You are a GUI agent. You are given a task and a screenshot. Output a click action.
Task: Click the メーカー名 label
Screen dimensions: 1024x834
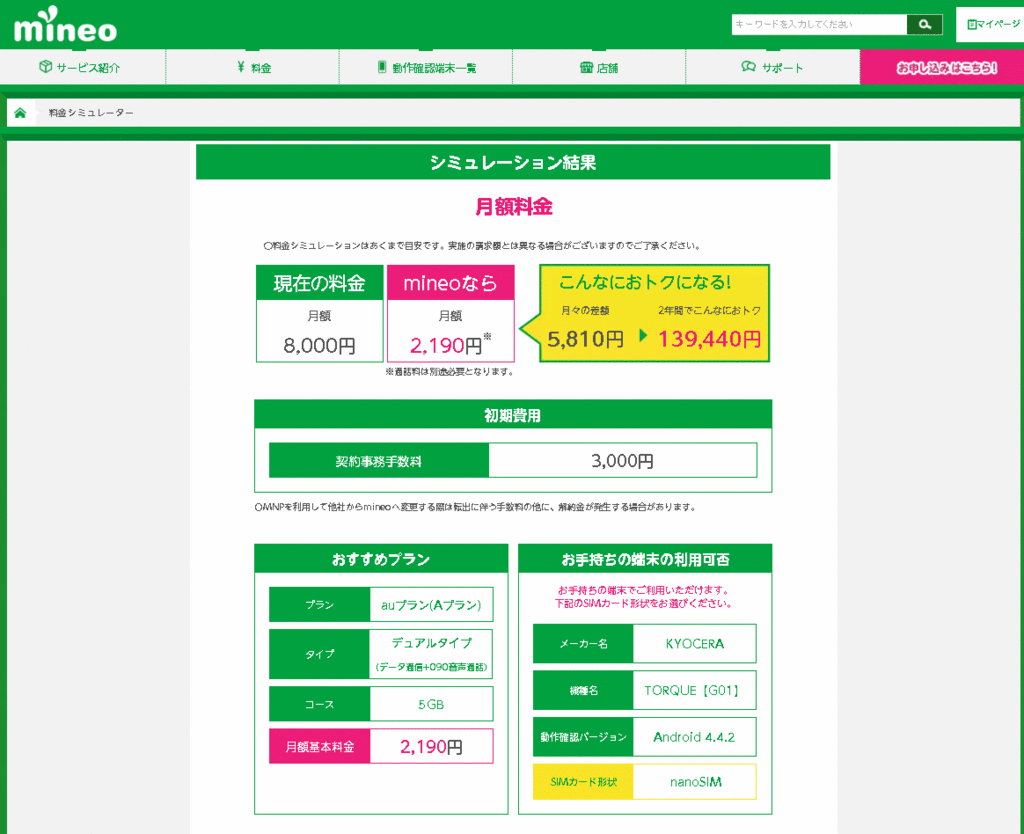pos(583,643)
